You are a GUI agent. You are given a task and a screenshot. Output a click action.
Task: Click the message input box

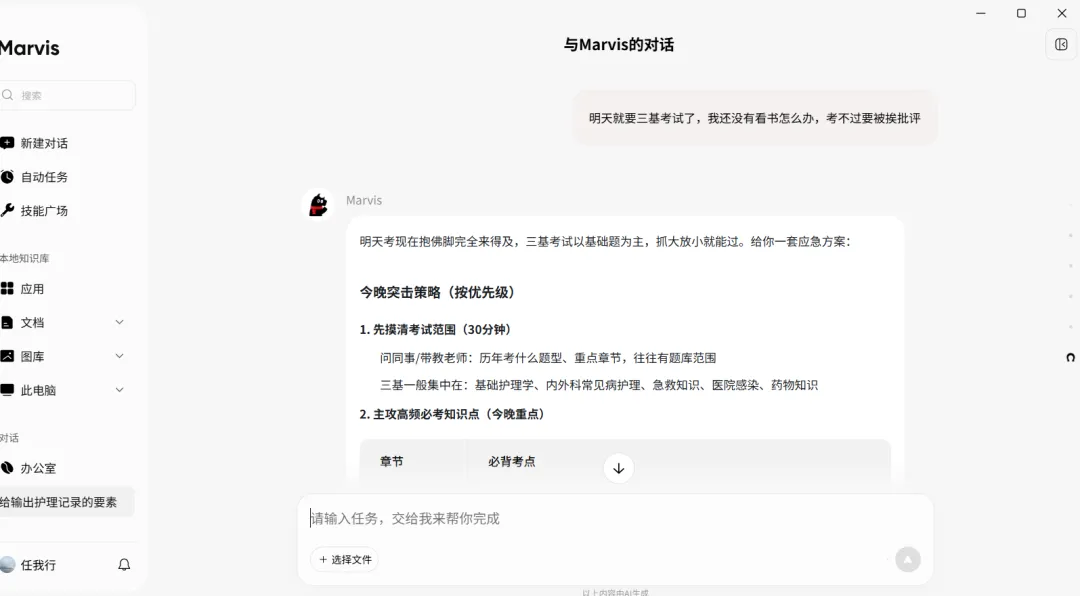click(x=615, y=519)
